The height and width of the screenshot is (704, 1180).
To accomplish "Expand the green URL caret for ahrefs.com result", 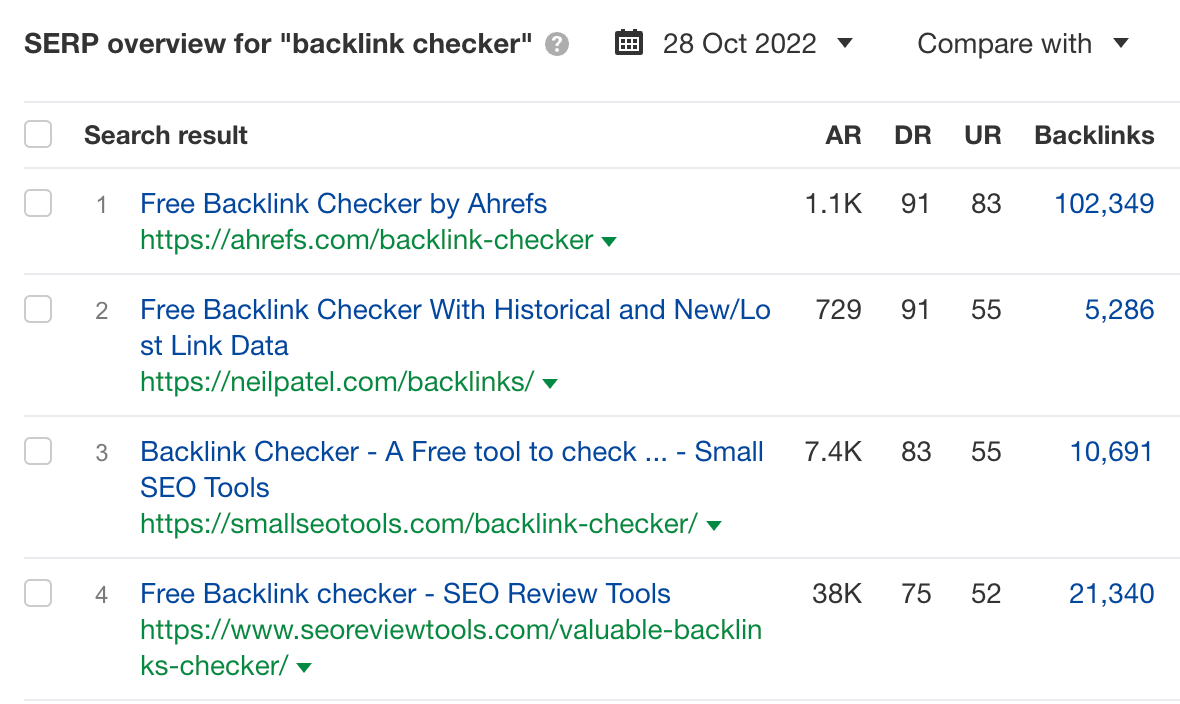I will [x=609, y=241].
